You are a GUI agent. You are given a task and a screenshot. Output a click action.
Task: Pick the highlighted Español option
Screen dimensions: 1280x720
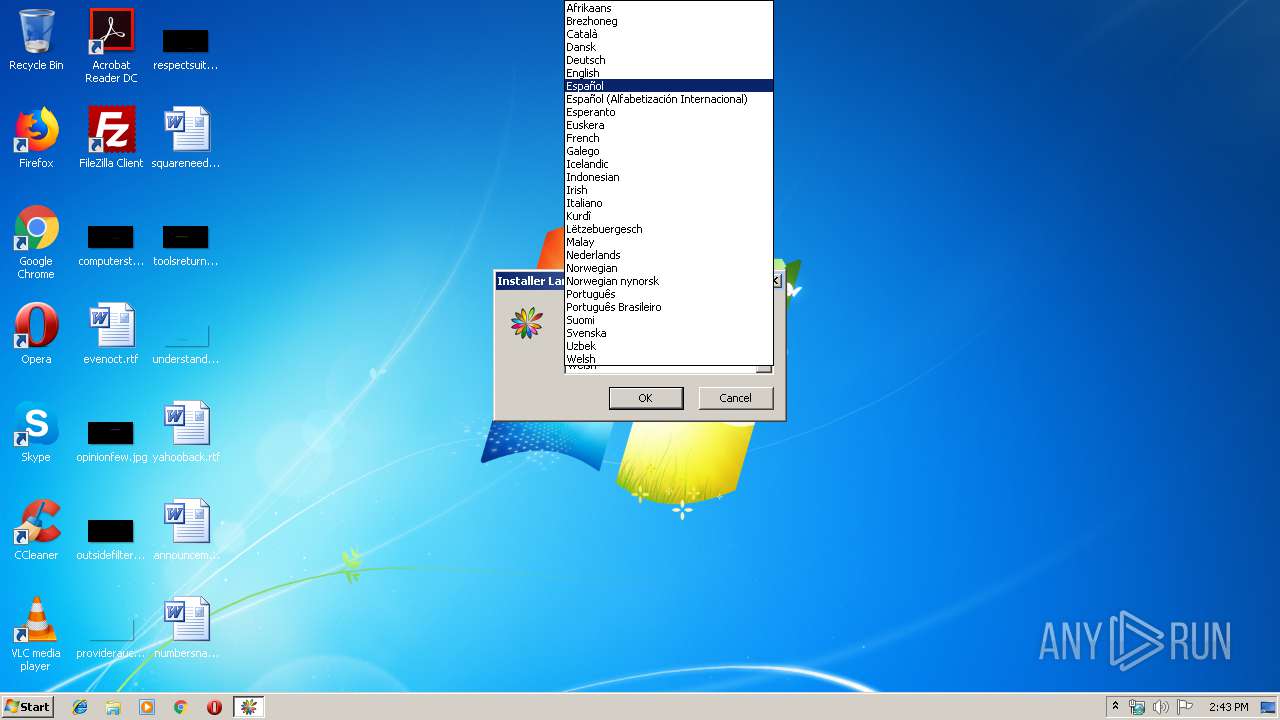point(669,86)
